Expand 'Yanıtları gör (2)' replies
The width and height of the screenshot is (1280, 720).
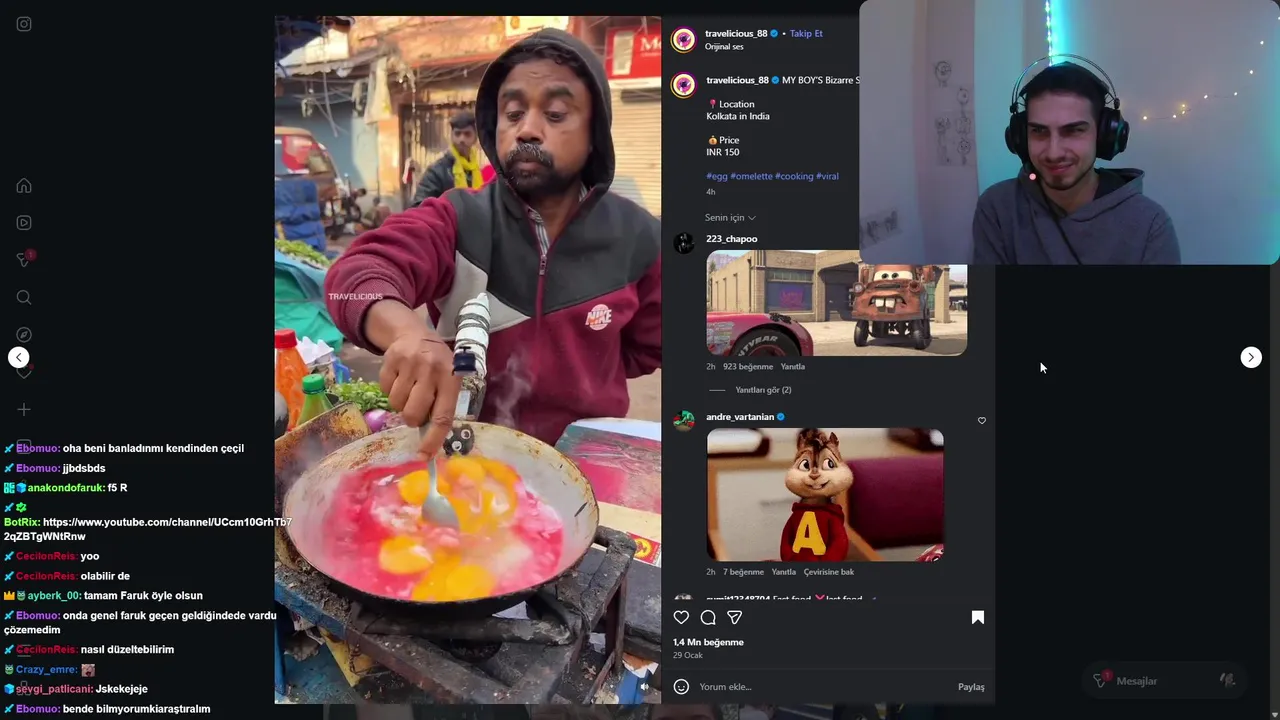[763, 390]
